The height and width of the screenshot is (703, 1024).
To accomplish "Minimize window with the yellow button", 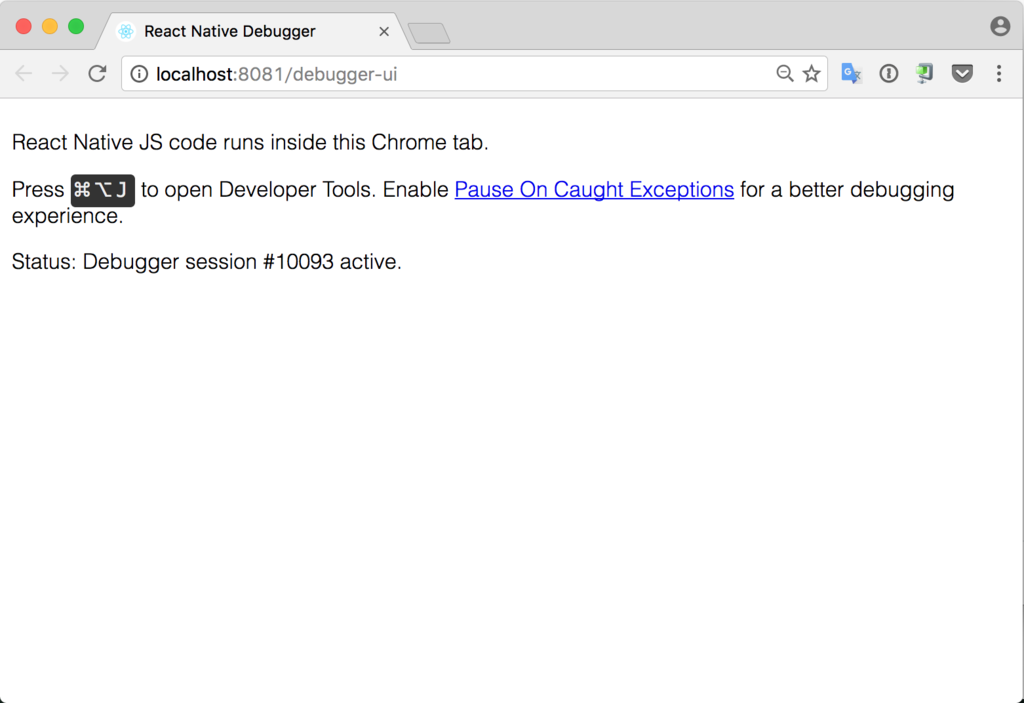I will 50,26.
